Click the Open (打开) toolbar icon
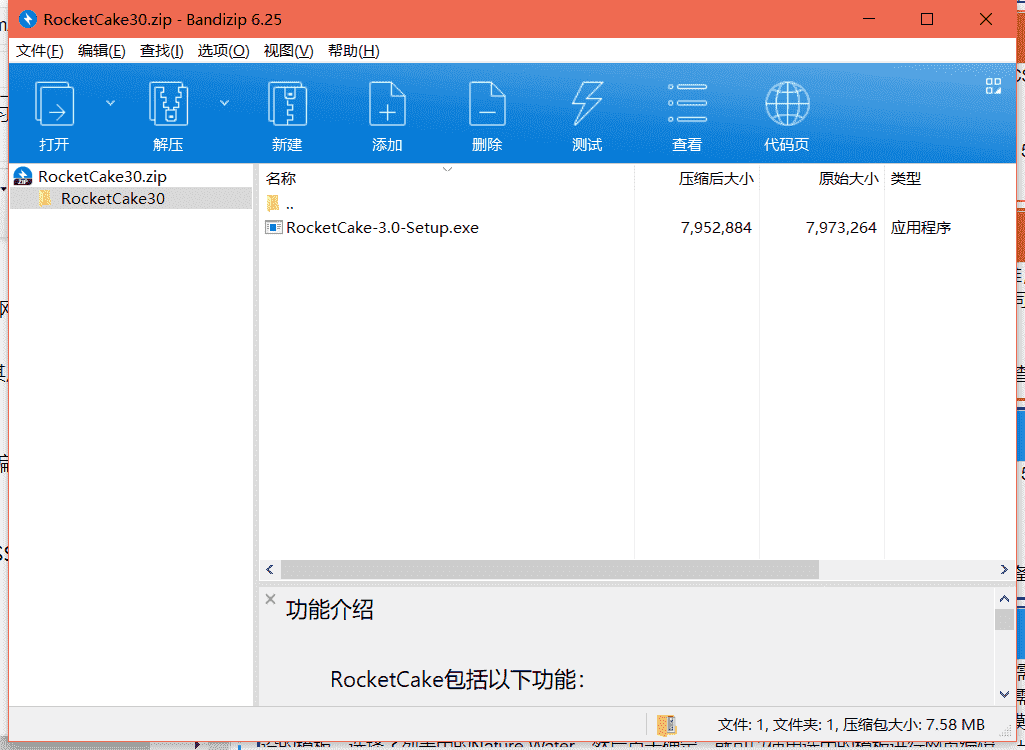This screenshot has height=750, width=1025. [x=54, y=104]
